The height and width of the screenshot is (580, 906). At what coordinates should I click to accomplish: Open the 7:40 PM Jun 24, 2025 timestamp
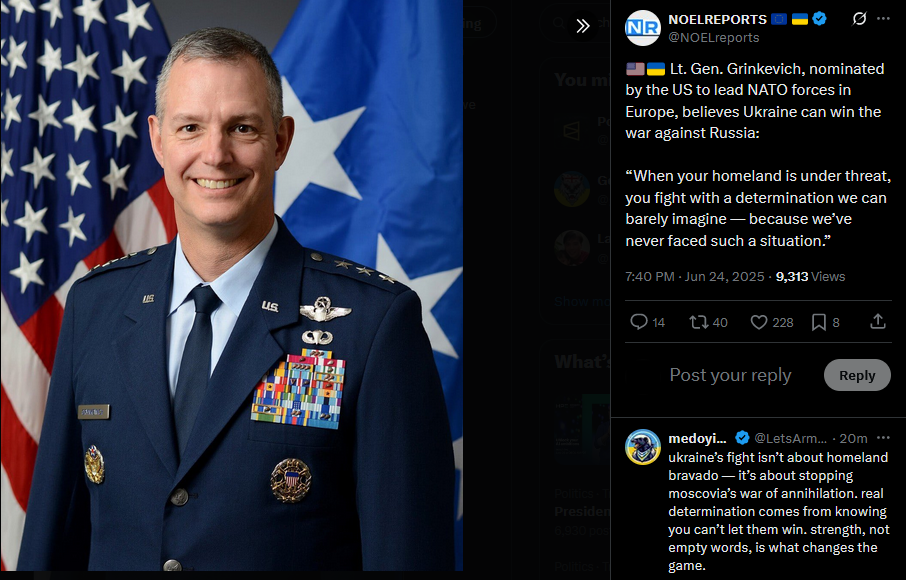(x=695, y=277)
